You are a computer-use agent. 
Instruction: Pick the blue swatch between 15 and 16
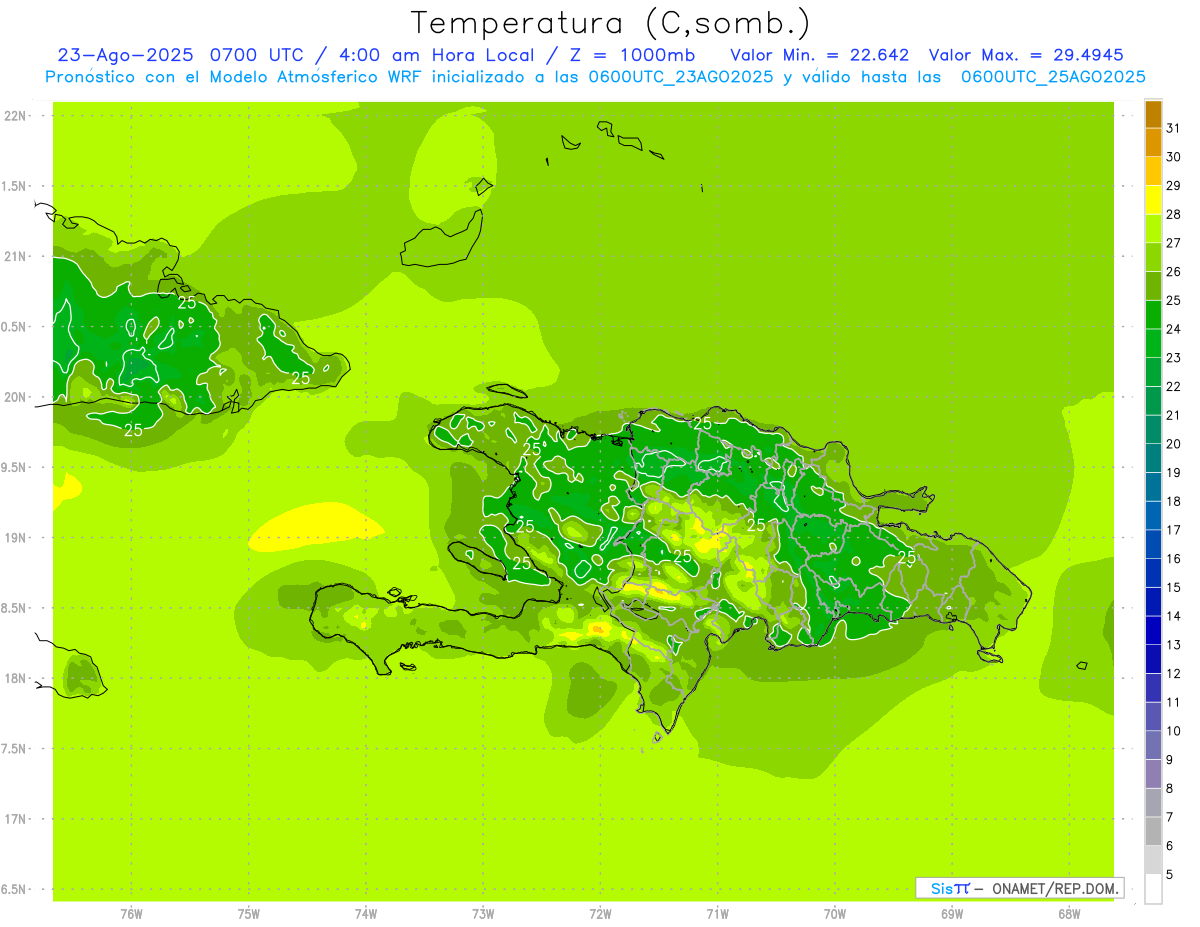coord(1153,573)
